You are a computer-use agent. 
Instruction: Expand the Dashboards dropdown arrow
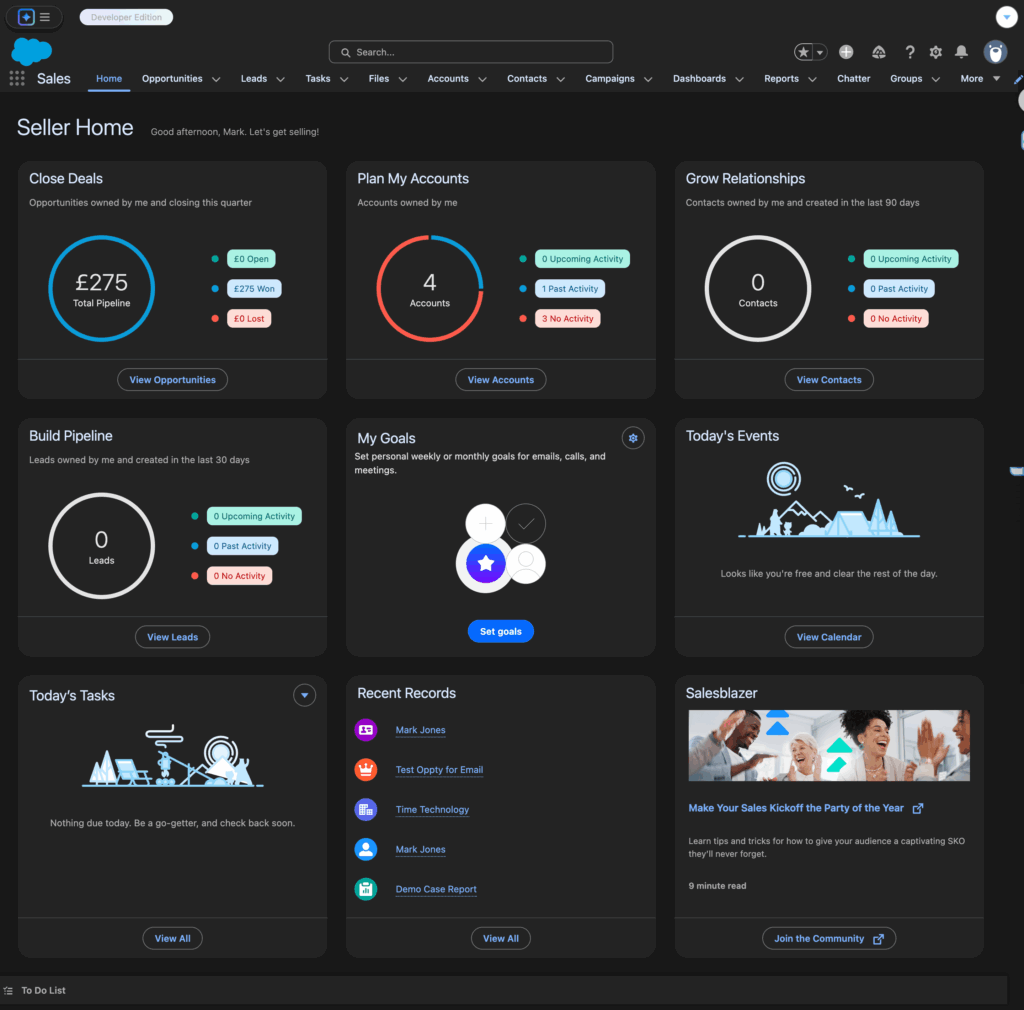(x=738, y=78)
